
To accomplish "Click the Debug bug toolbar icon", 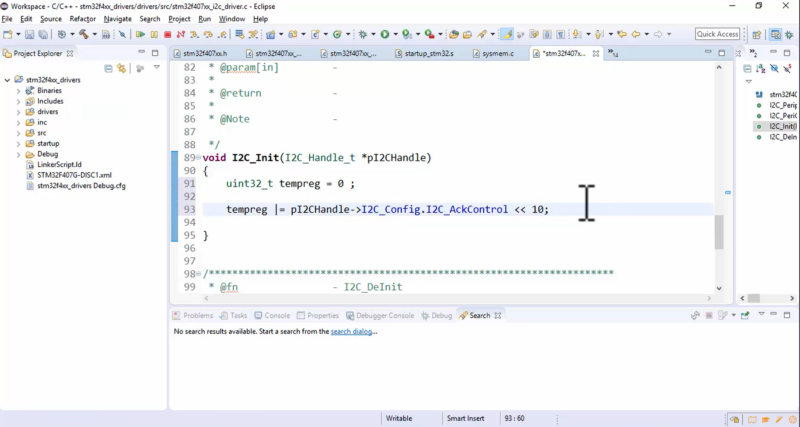I will click(x=363, y=34).
